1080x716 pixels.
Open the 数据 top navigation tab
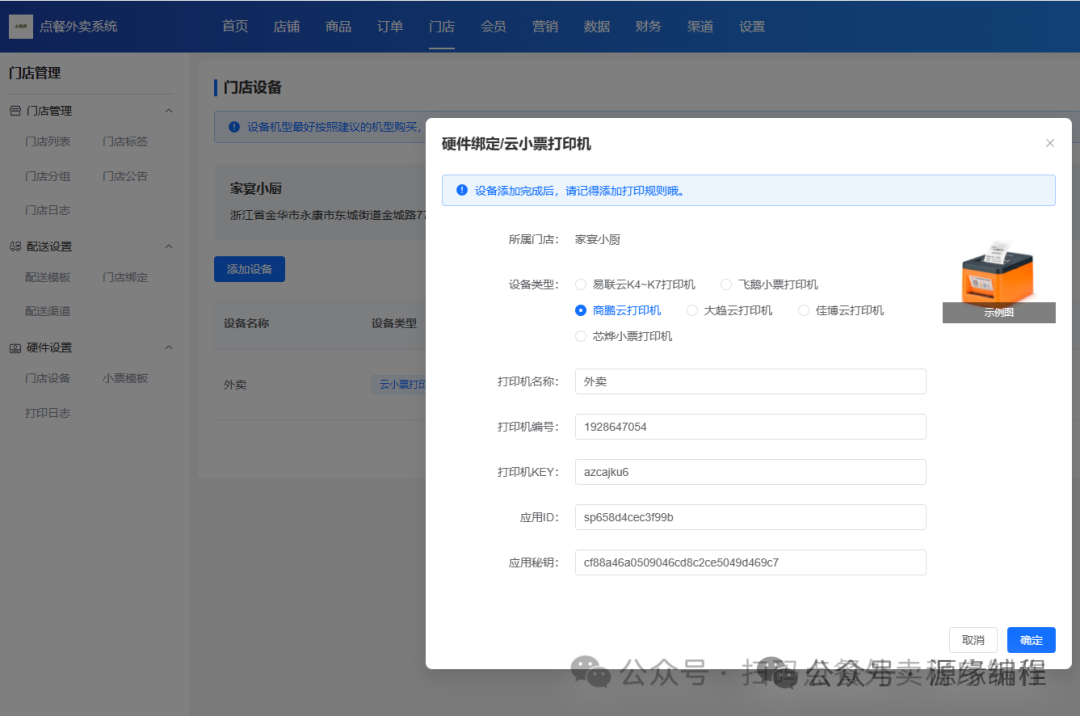point(596,26)
